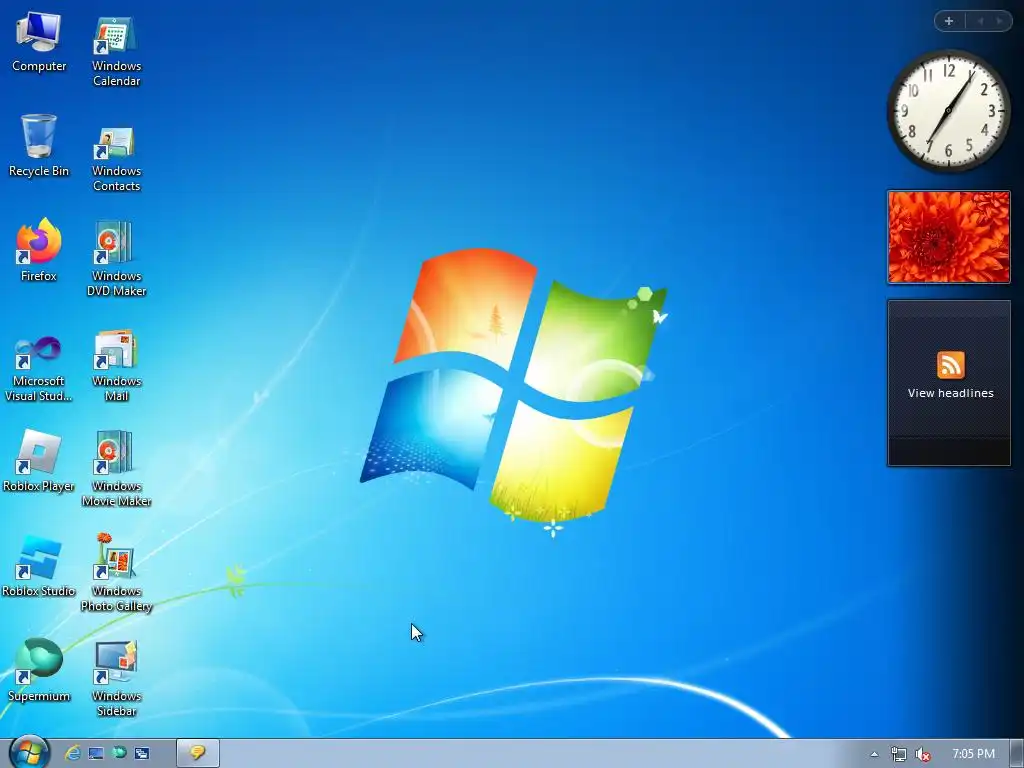The width and height of the screenshot is (1024, 768).
Task: Select the Windows DVD Maker shortcut
Action: 116,259
